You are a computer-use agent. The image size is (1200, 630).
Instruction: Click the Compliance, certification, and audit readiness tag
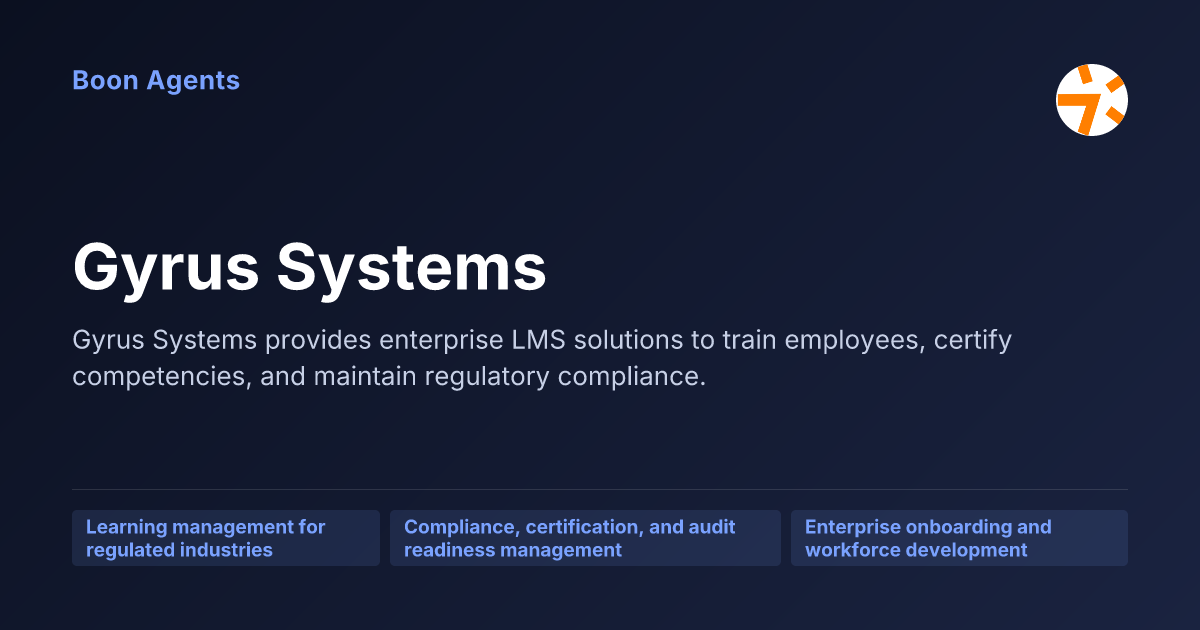point(585,538)
